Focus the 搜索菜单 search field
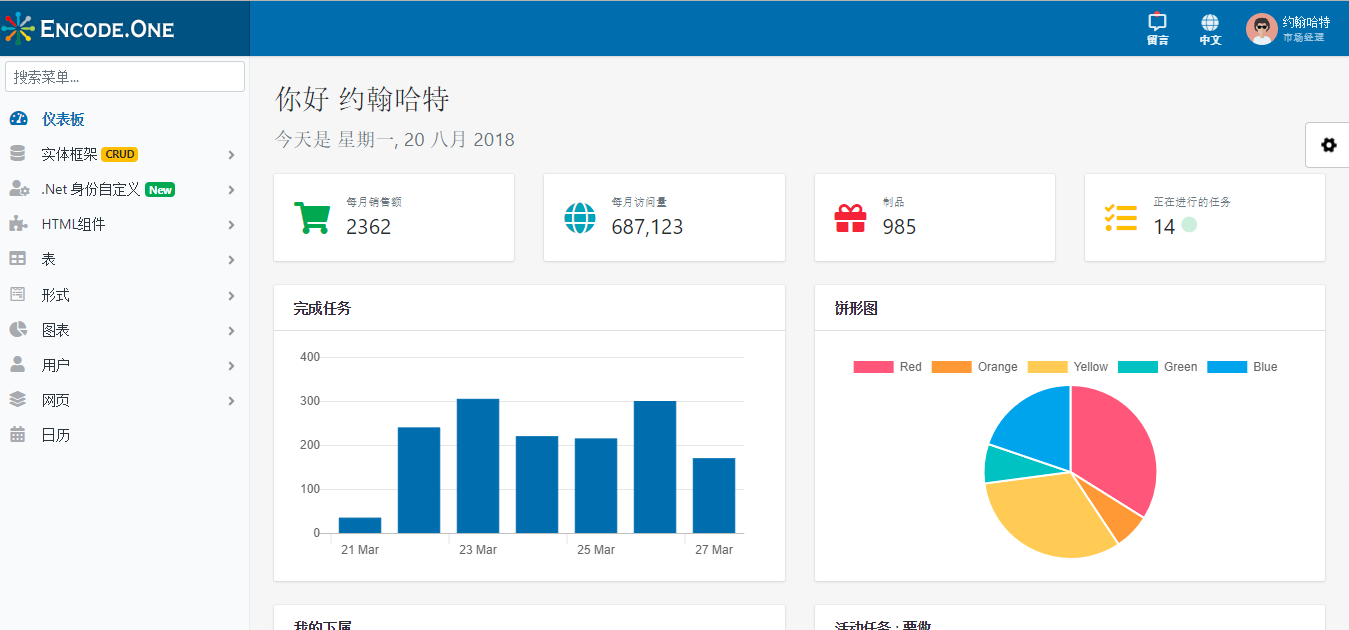 click(x=125, y=77)
